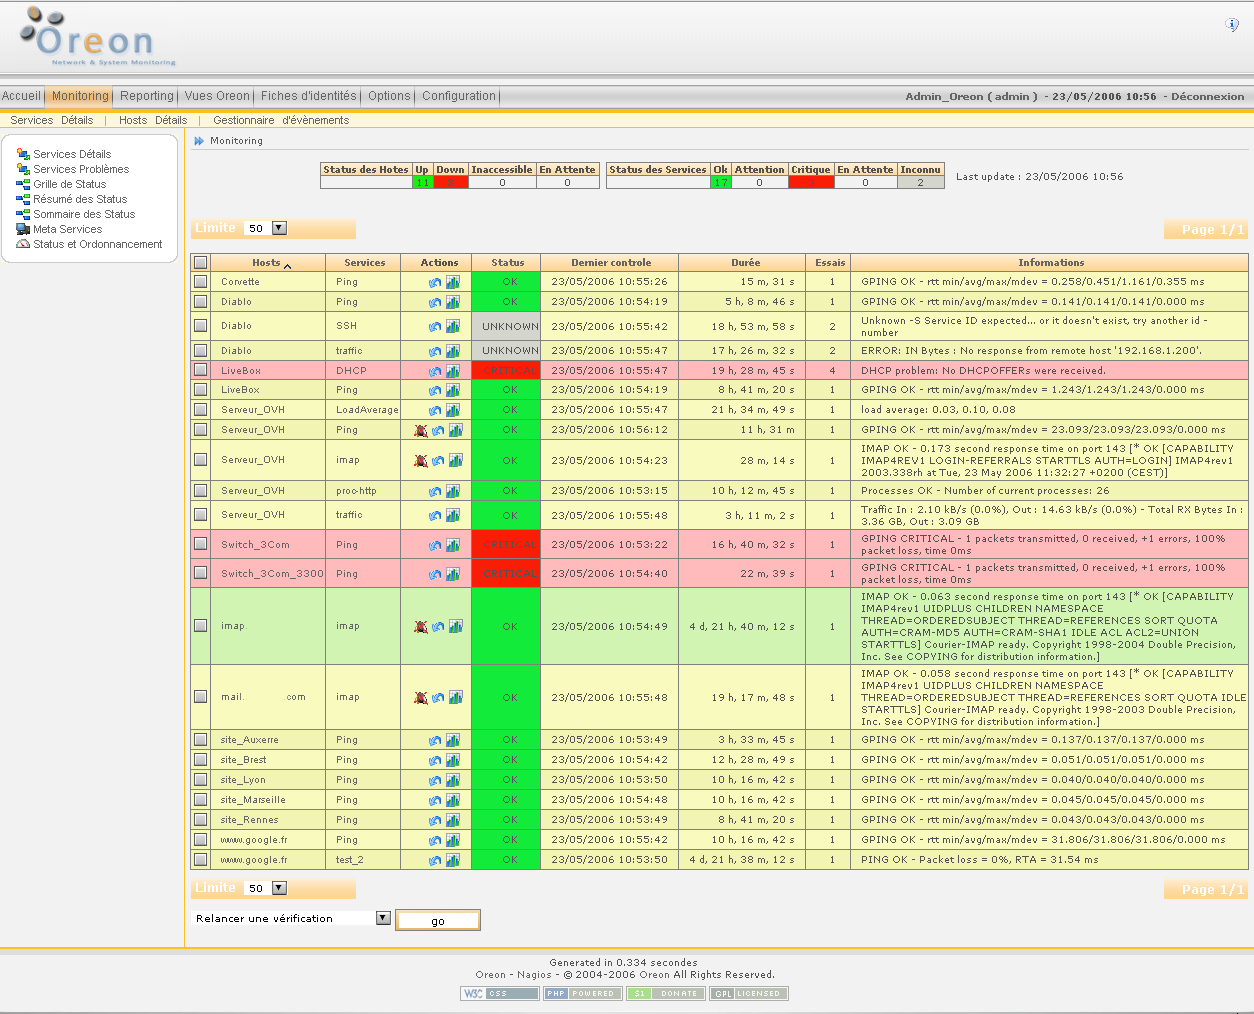Tick the Serveur_OVH proc-http checkbox
Image resolution: width=1254 pixels, height=1014 pixels.
pos(201,491)
